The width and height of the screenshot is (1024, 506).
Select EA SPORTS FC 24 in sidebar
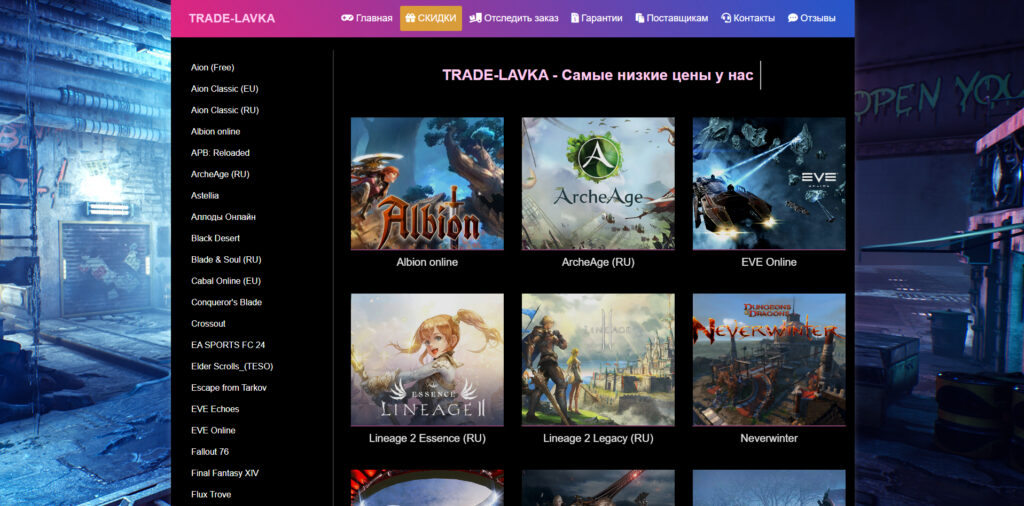[x=228, y=345]
